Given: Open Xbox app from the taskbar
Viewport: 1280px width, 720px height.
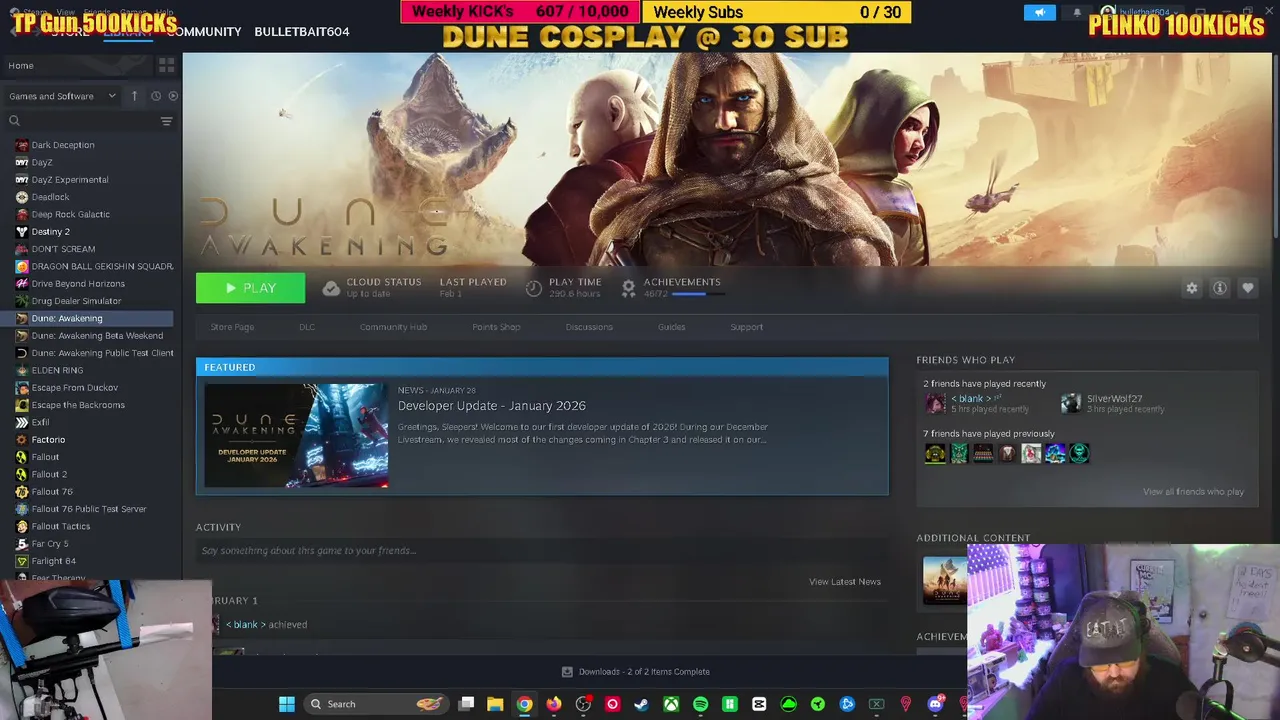Looking at the screenshot, I should coord(671,704).
